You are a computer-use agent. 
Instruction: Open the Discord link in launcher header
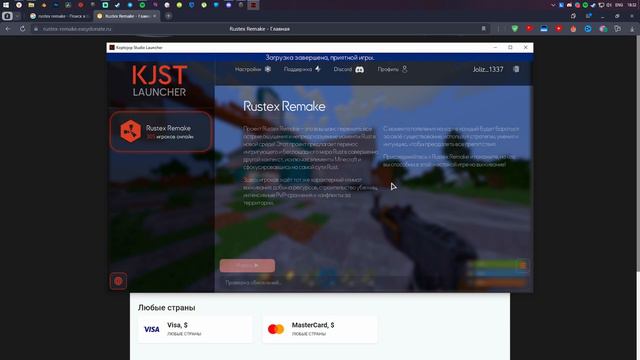[x=348, y=69]
